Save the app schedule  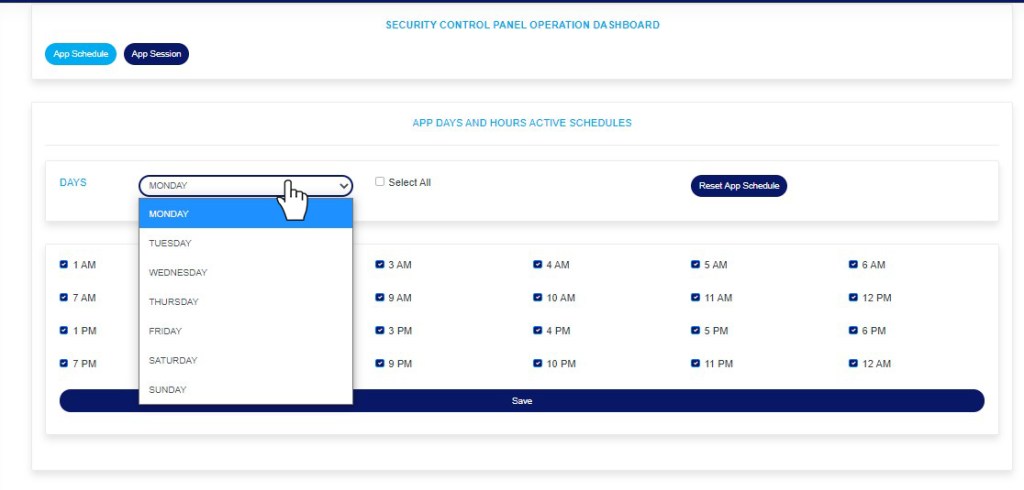tap(521, 401)
